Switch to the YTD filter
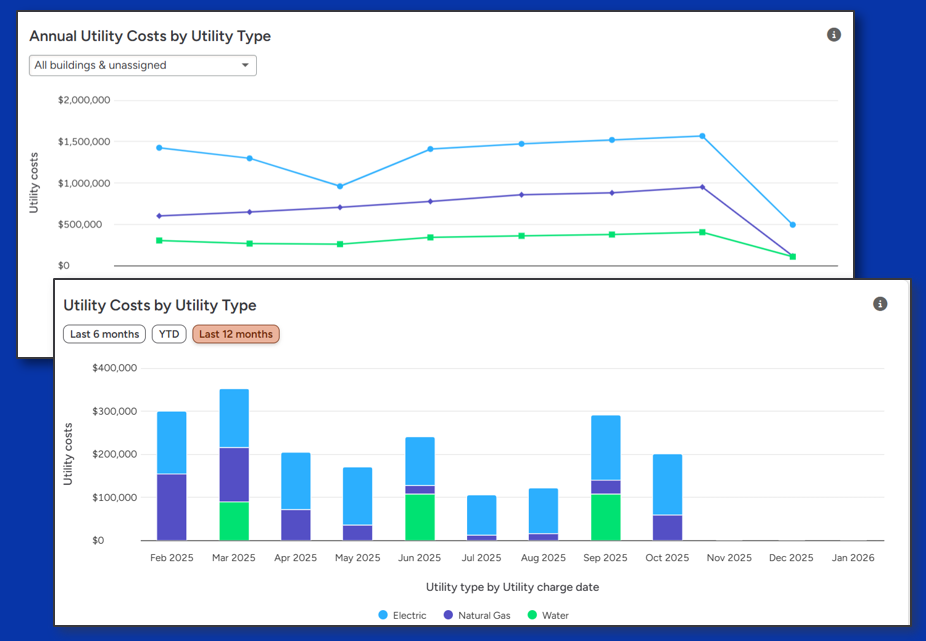Image resolution: width=926 pixels, height=641 pixels. point(168,334)
